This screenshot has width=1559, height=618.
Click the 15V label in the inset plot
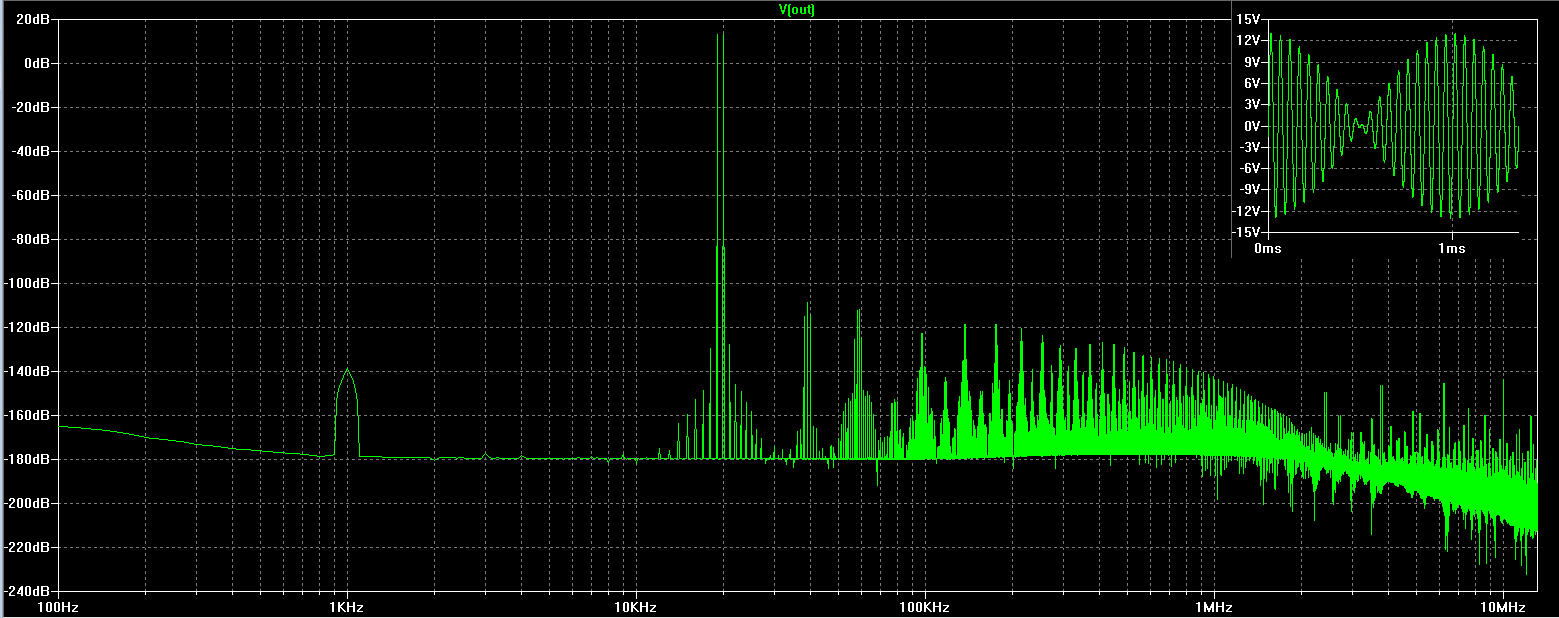point(1246,19)
